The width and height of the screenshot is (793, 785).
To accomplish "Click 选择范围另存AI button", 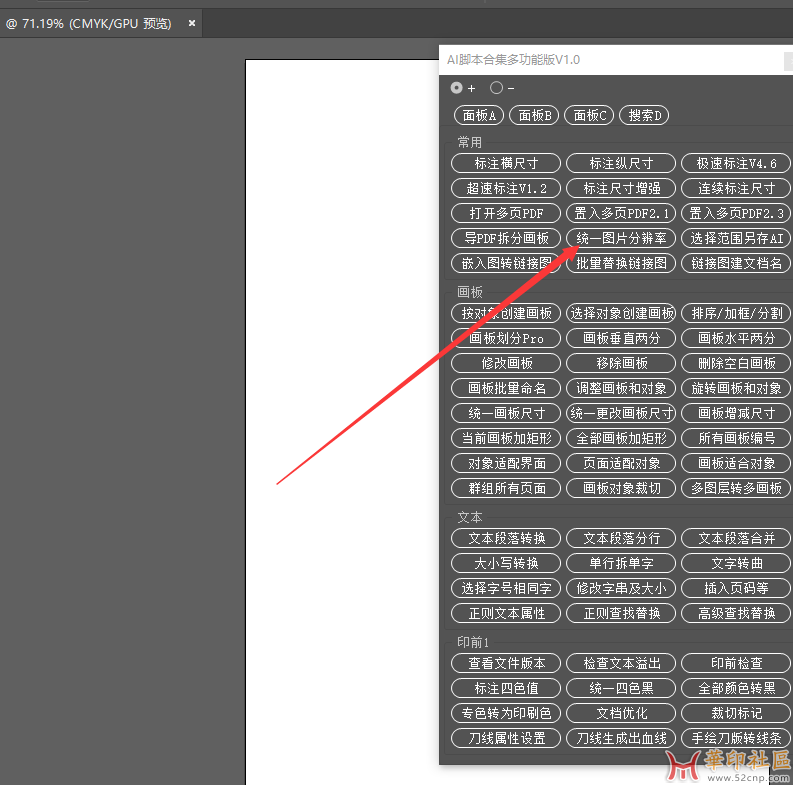I will point(736,238).
